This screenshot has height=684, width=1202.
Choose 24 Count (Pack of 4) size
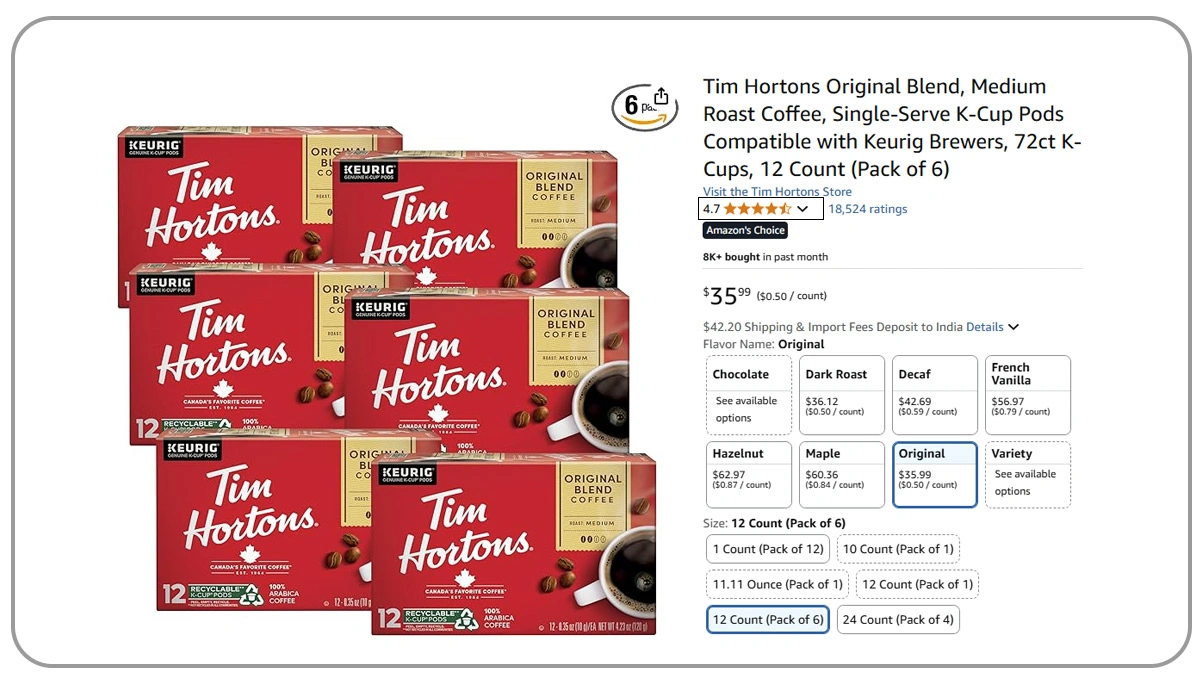click(x=898, y=619)
